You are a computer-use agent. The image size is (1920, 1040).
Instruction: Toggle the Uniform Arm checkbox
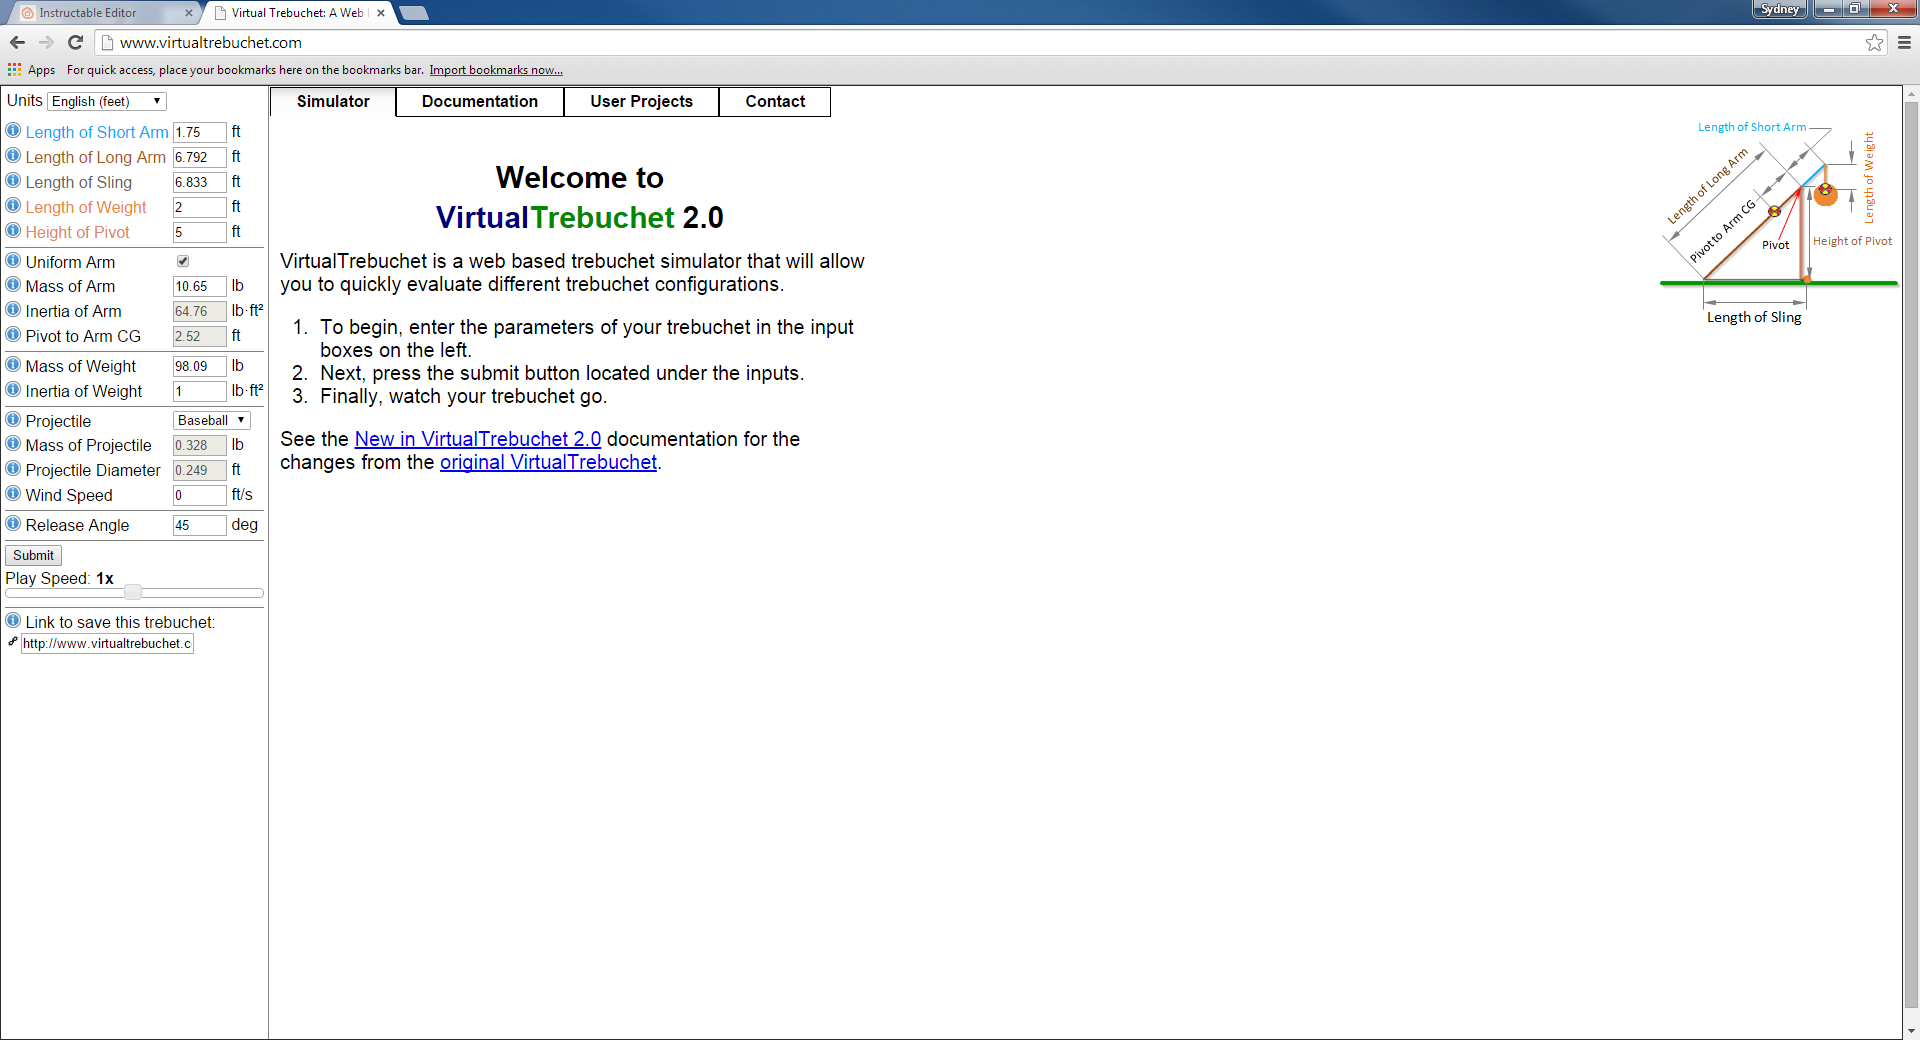coord(183,261)
